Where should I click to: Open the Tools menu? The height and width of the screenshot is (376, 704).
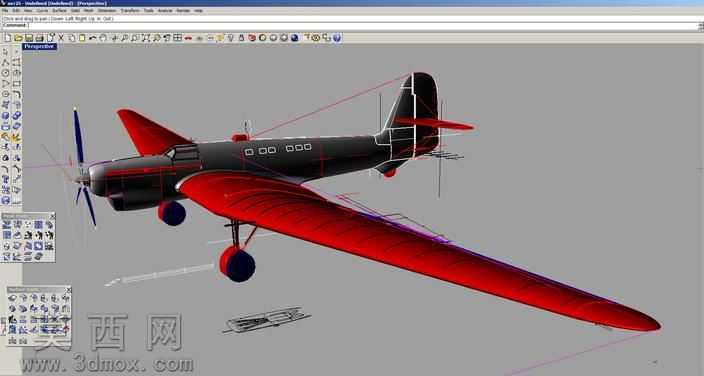149,10
